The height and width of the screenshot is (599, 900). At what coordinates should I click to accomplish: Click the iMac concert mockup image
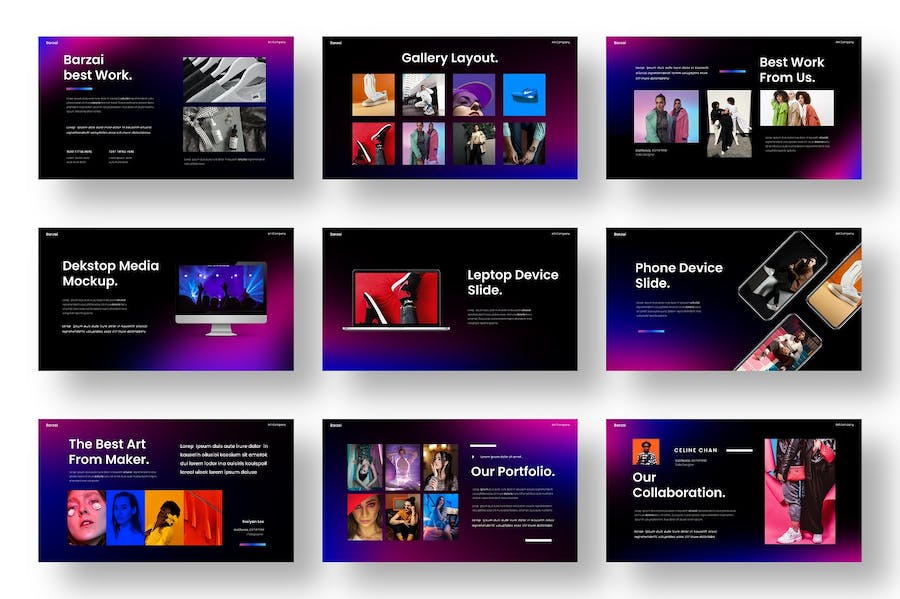tap(222, 298)
